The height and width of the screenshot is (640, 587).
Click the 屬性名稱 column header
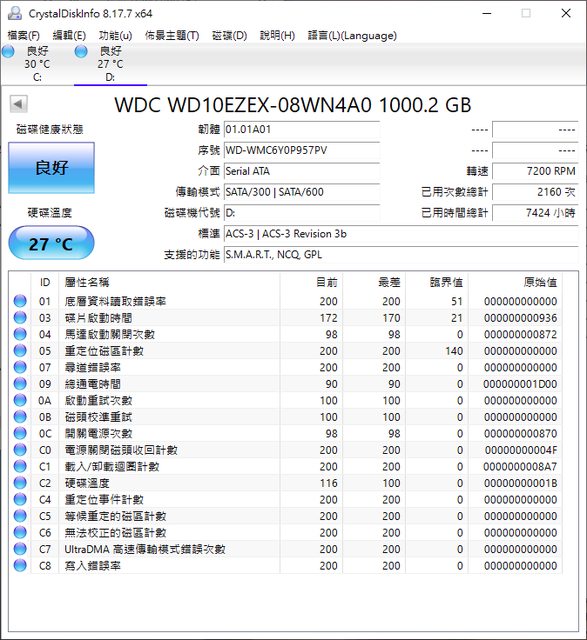click(169, 282)
